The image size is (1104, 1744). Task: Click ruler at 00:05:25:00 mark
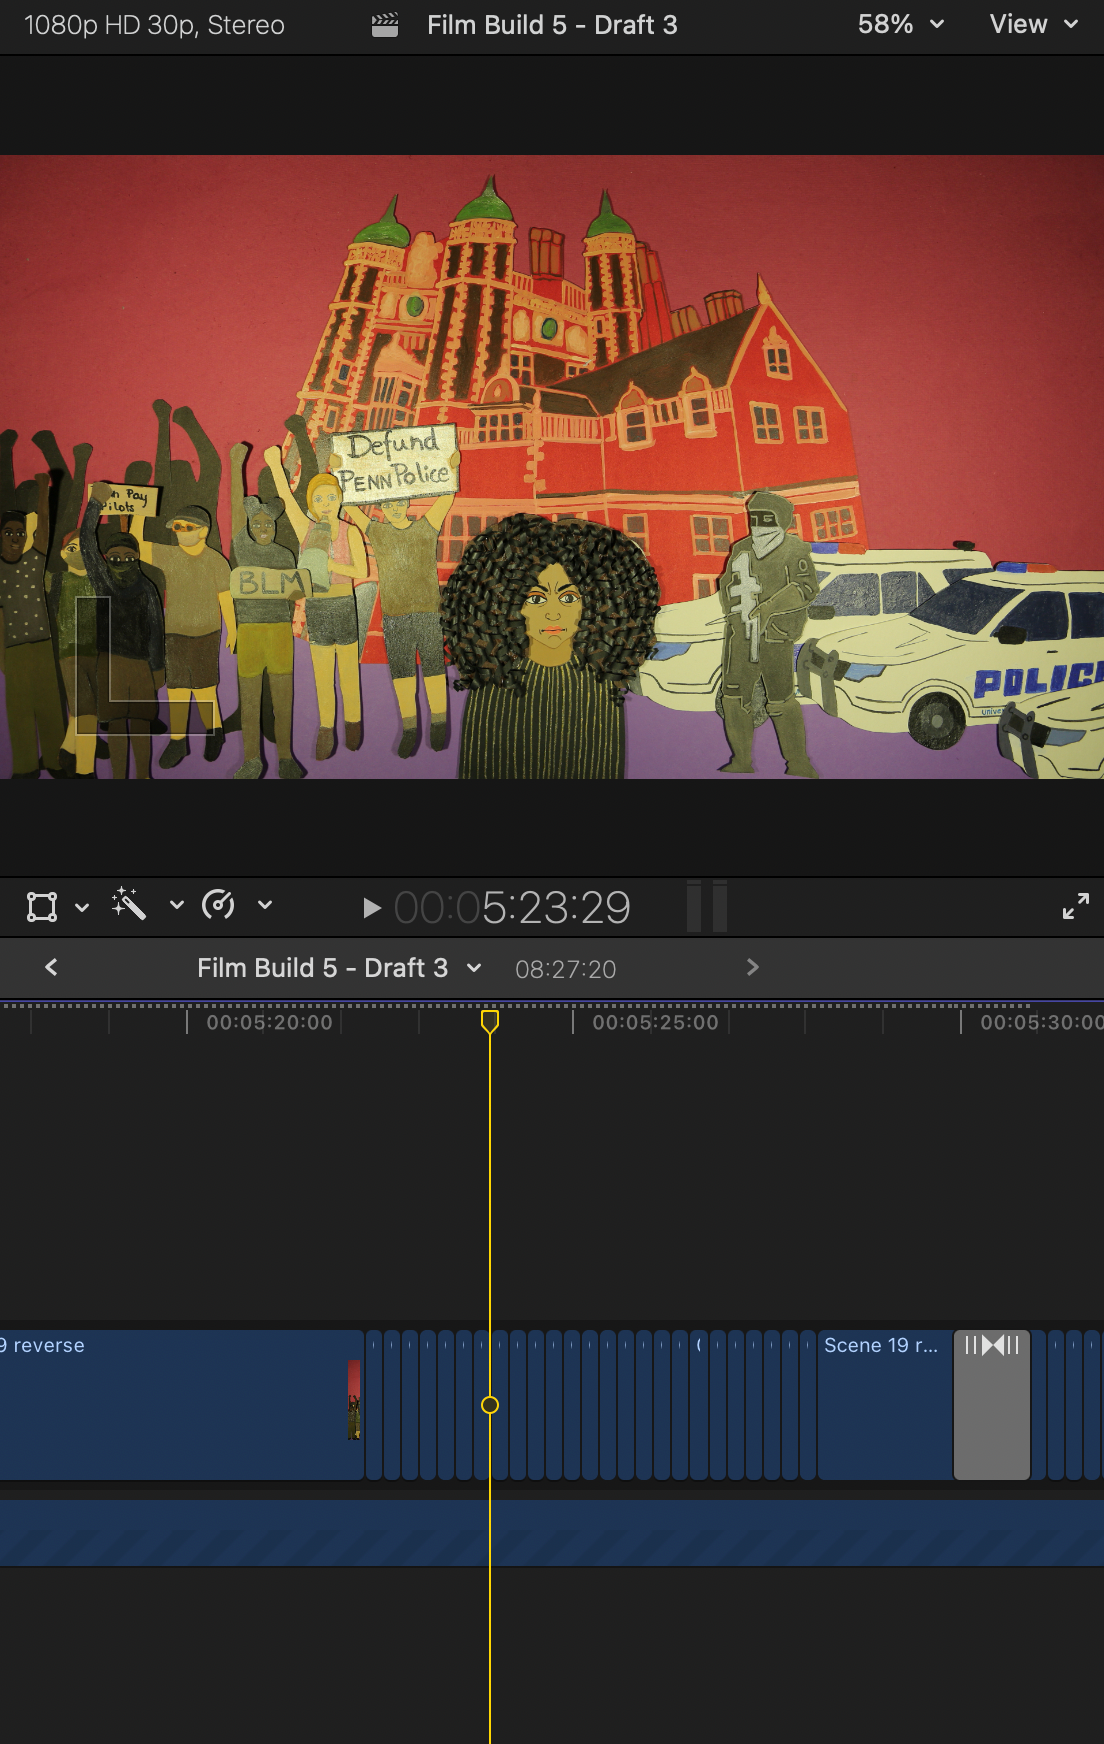point(655,1022)
